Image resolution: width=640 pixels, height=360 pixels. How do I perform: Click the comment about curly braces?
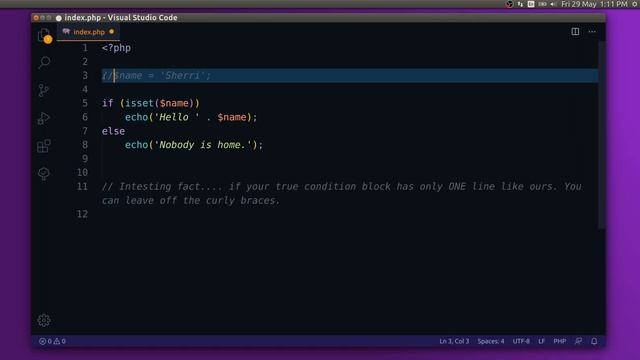(x=342, y=193)
